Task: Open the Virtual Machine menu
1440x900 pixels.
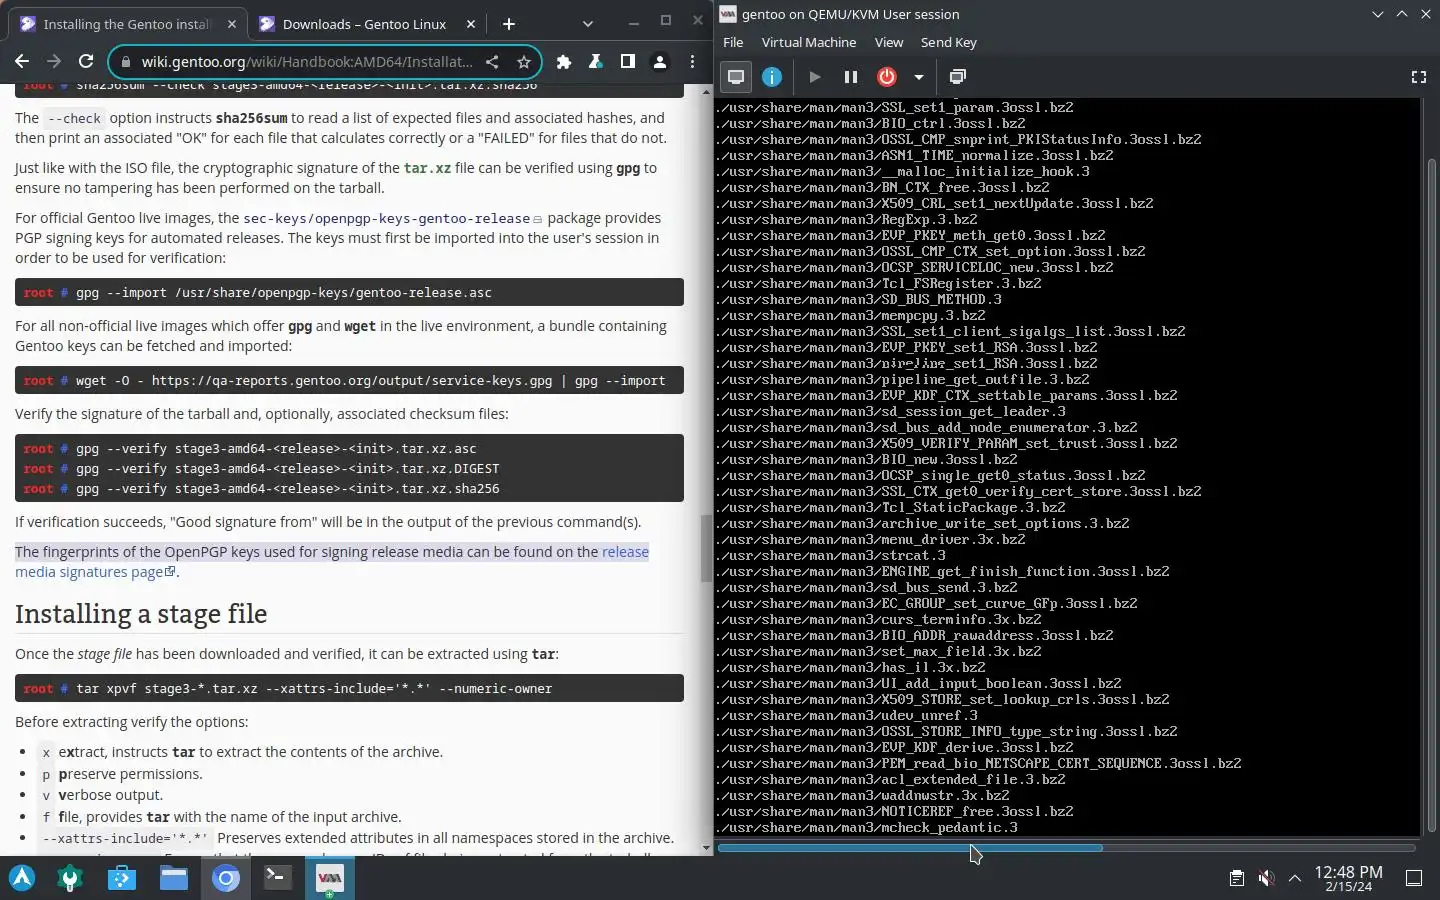Action: [x=809, y=42]
